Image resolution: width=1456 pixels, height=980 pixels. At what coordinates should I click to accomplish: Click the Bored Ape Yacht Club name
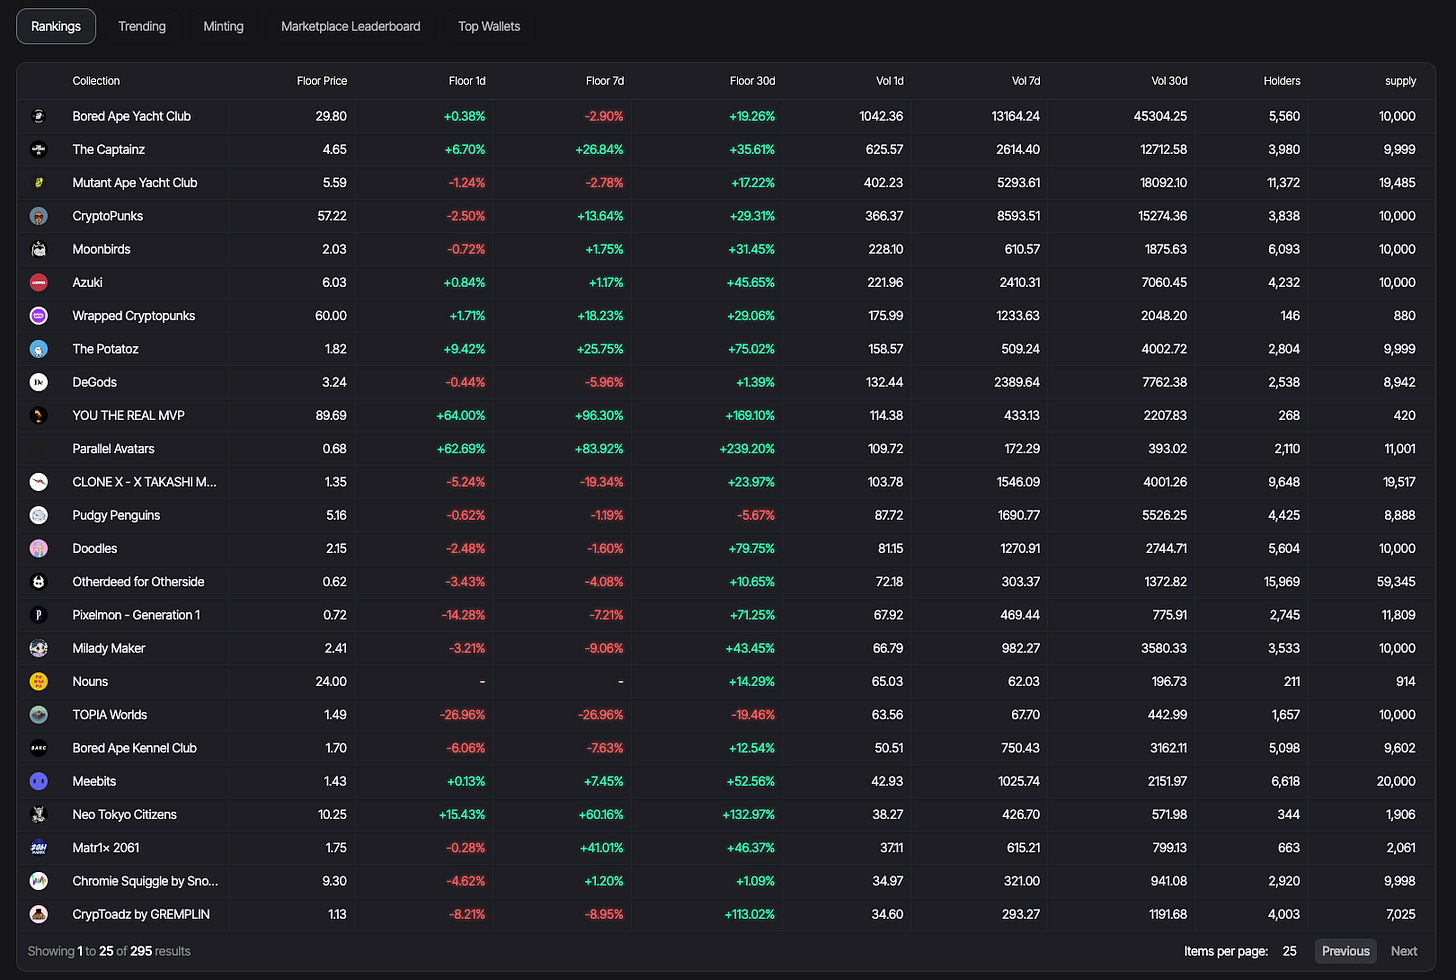[131, 116]
